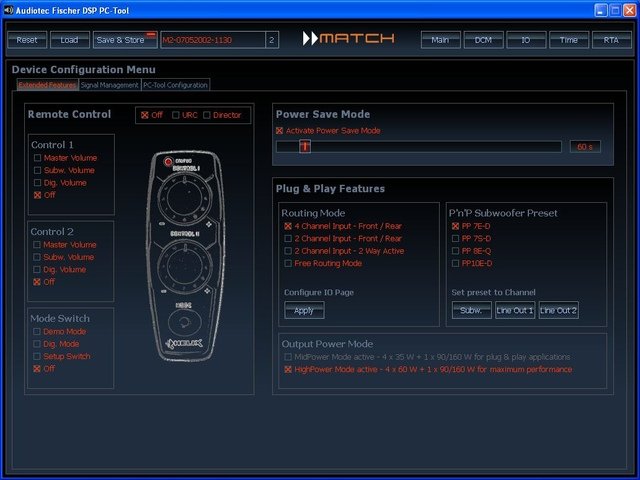The width and height of the screenshot is (640, 480).
Task: Click the red LED on the remote image
Action: 167,161
